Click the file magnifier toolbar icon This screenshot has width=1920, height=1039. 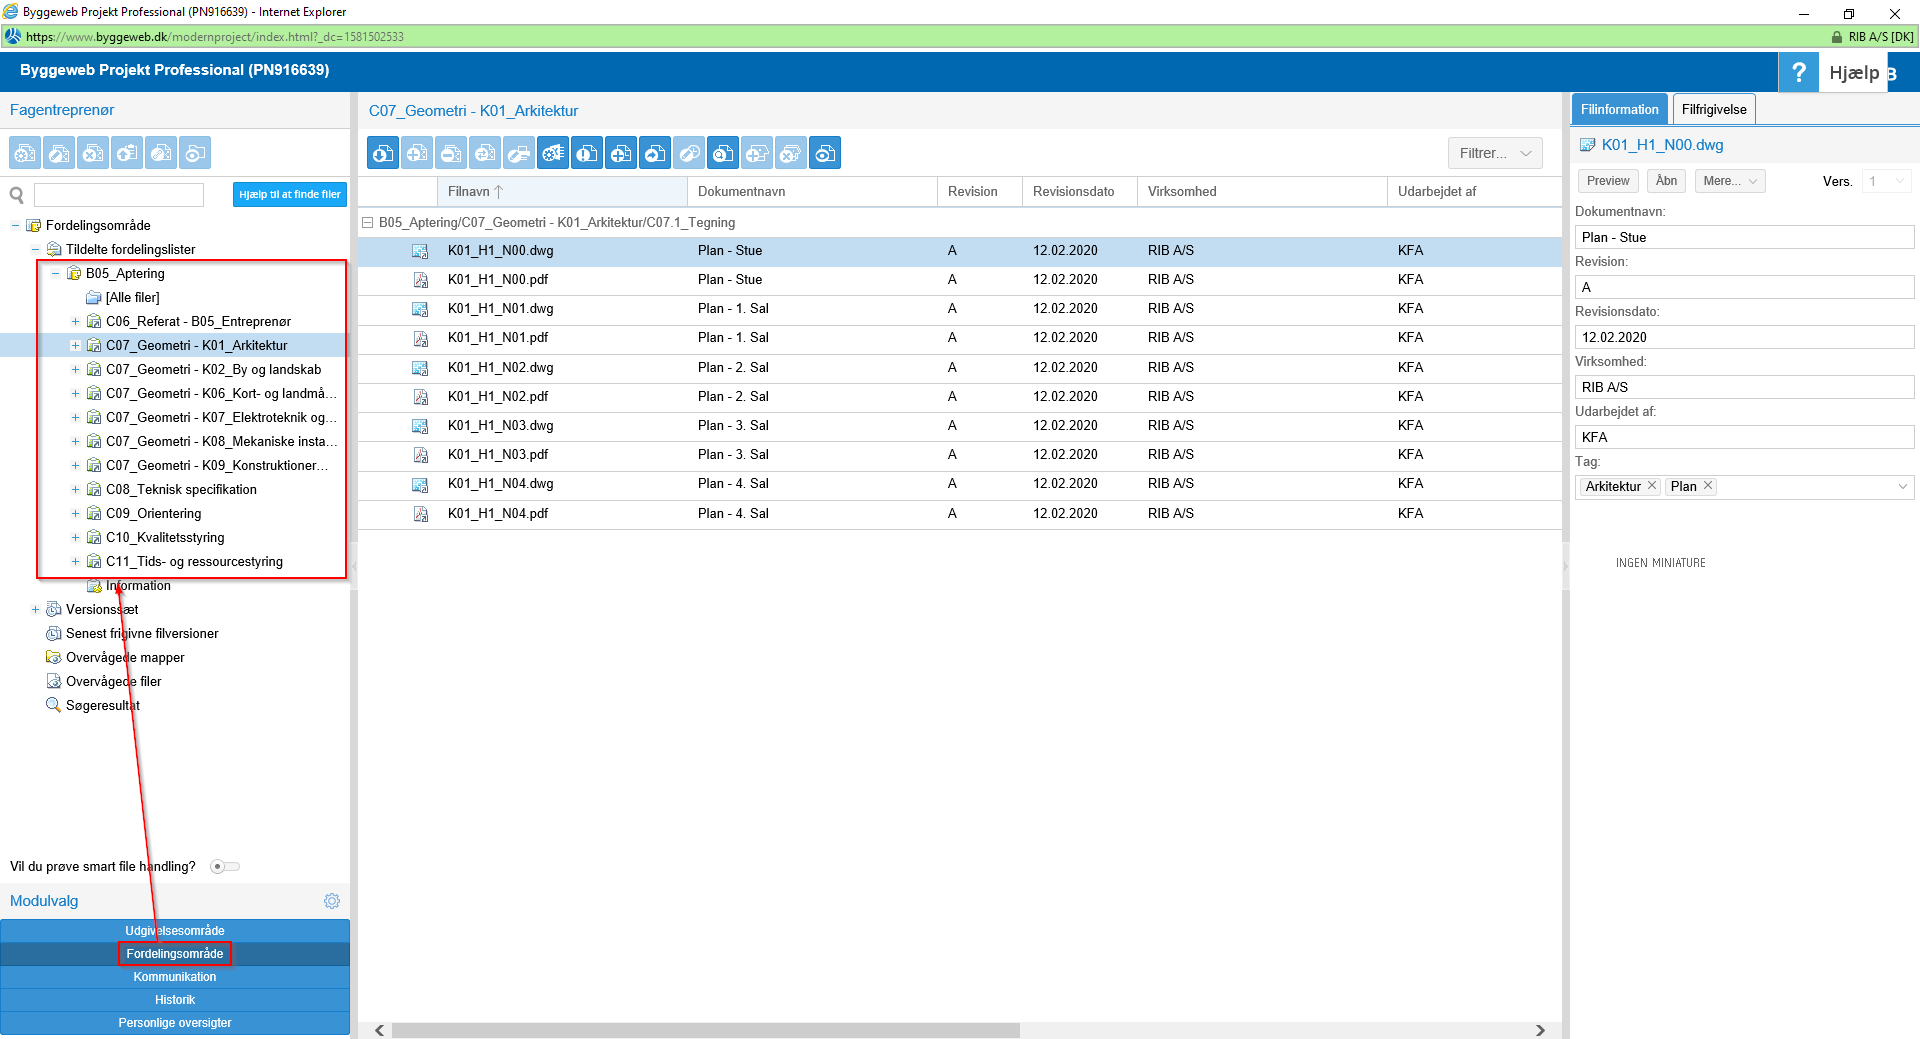(x=723, y=153)
